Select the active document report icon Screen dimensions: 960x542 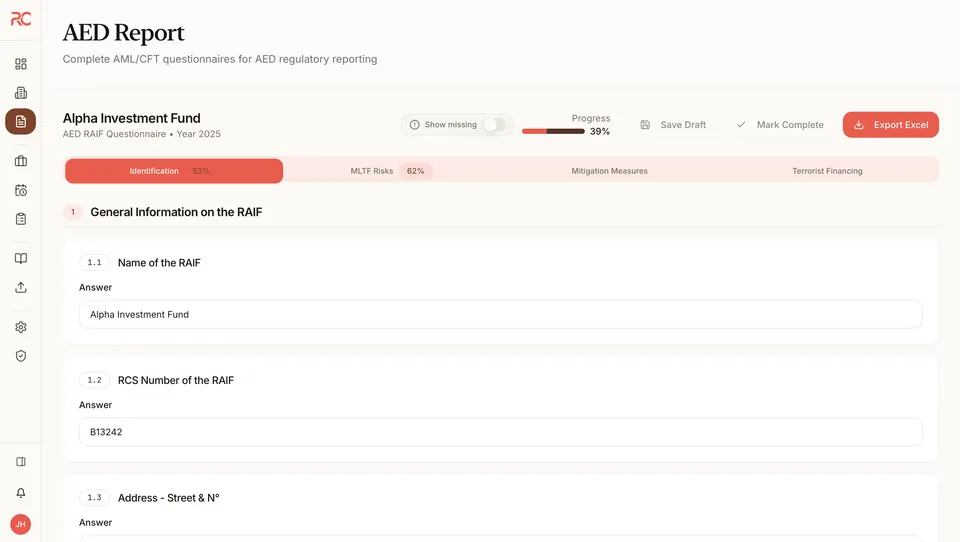coord(21,121)
